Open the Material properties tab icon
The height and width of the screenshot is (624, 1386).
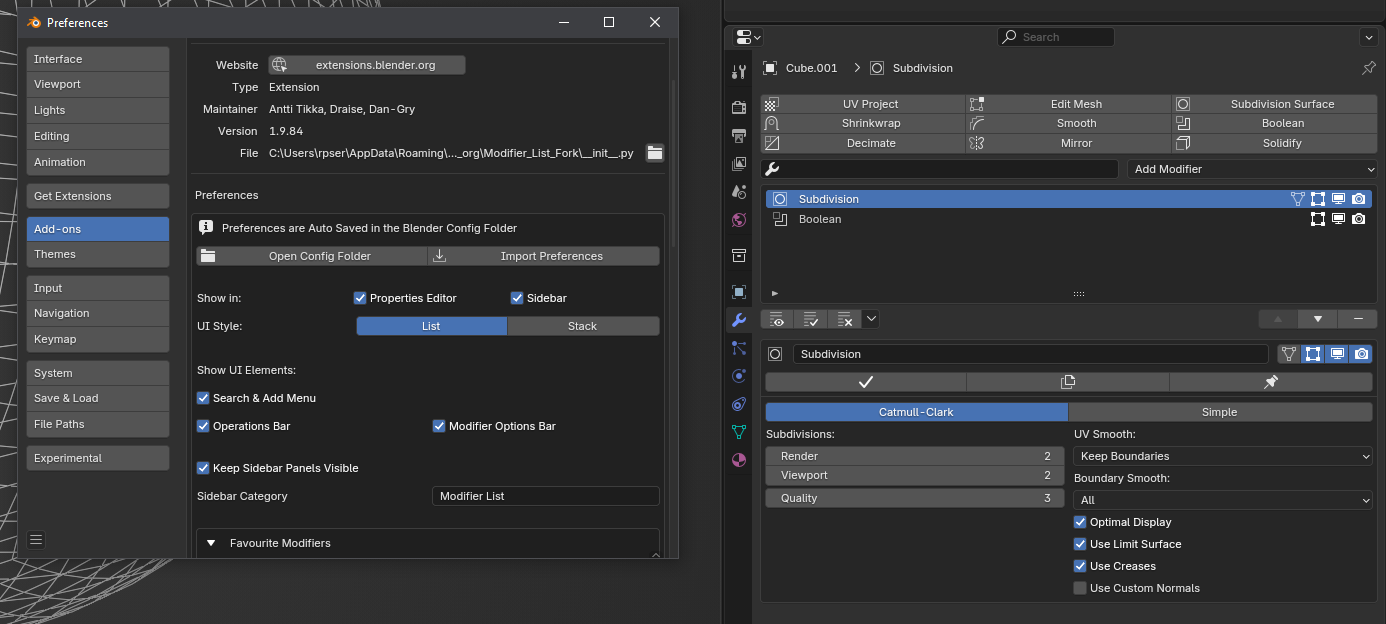(739, 460)
